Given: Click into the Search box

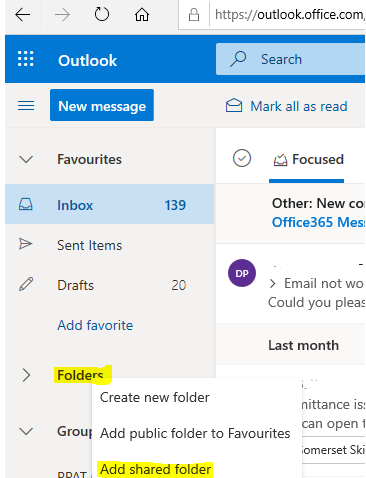Looking at the screenshot, I should pyautogui.click(x=291, y=59).
